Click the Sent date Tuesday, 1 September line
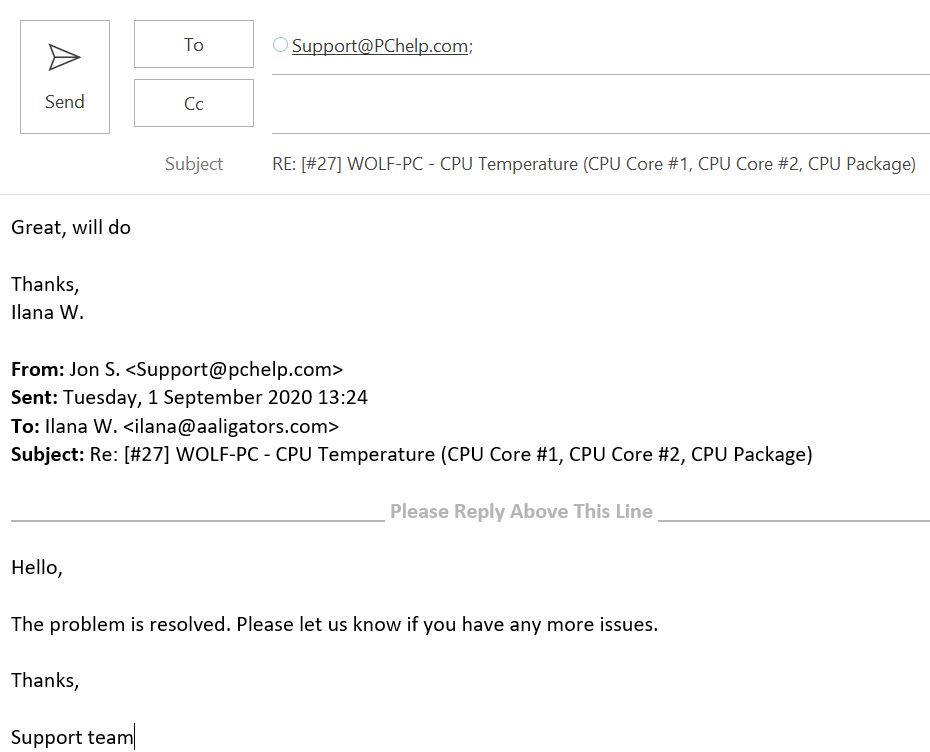This screenshot has width=930, height=752. coord(189,397)
